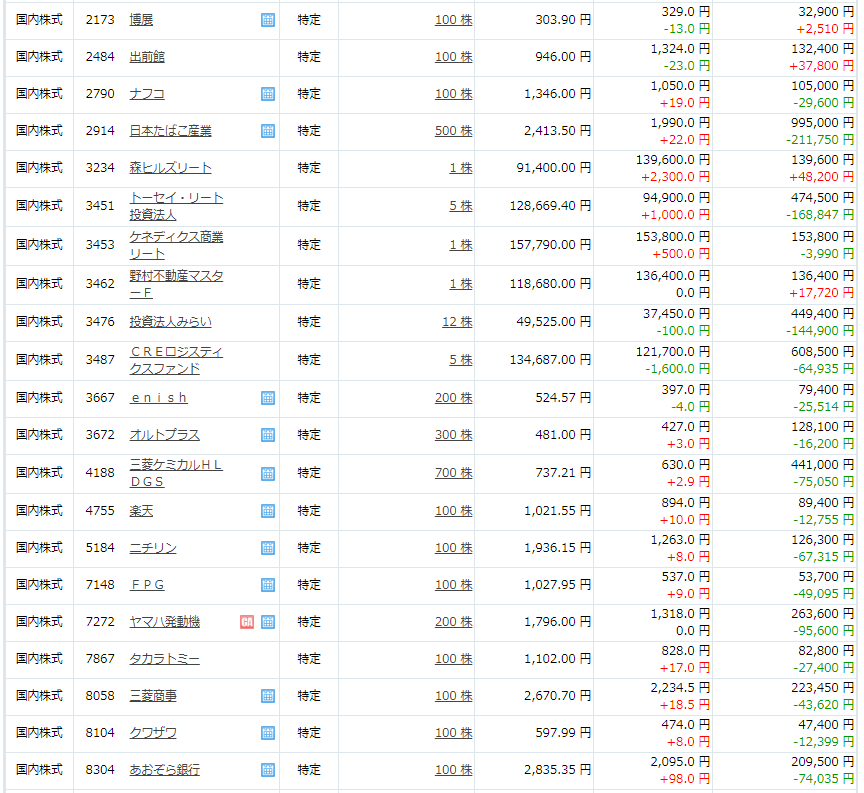Open calendar icon for ヤマハ発動機 row
This screenshot has height=793, width=864.
point(268,622)
